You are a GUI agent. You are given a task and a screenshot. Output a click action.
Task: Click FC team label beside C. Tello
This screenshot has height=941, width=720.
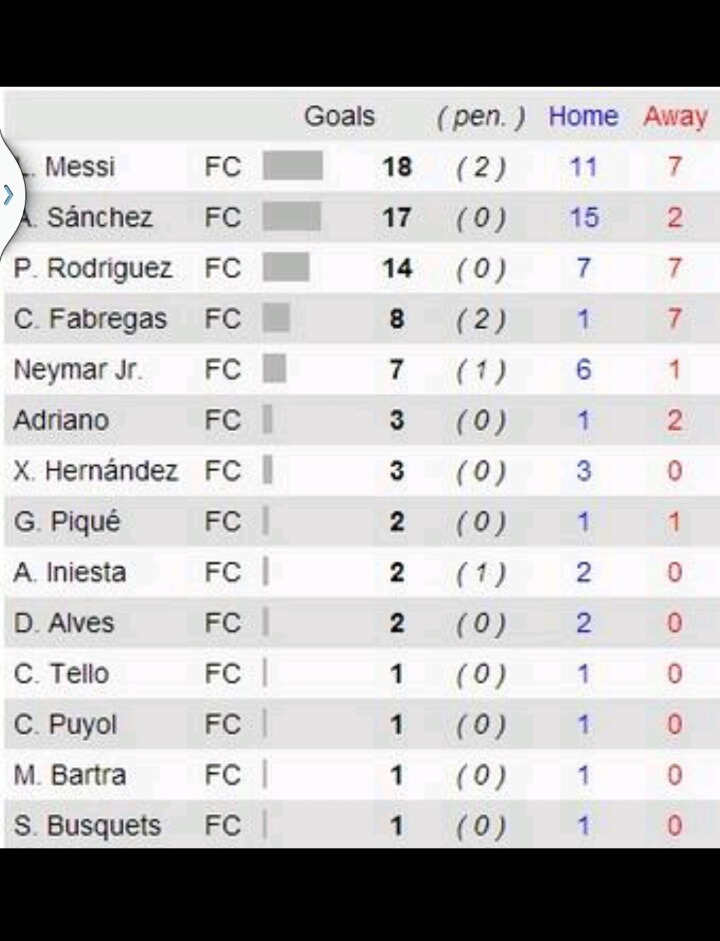223,675
